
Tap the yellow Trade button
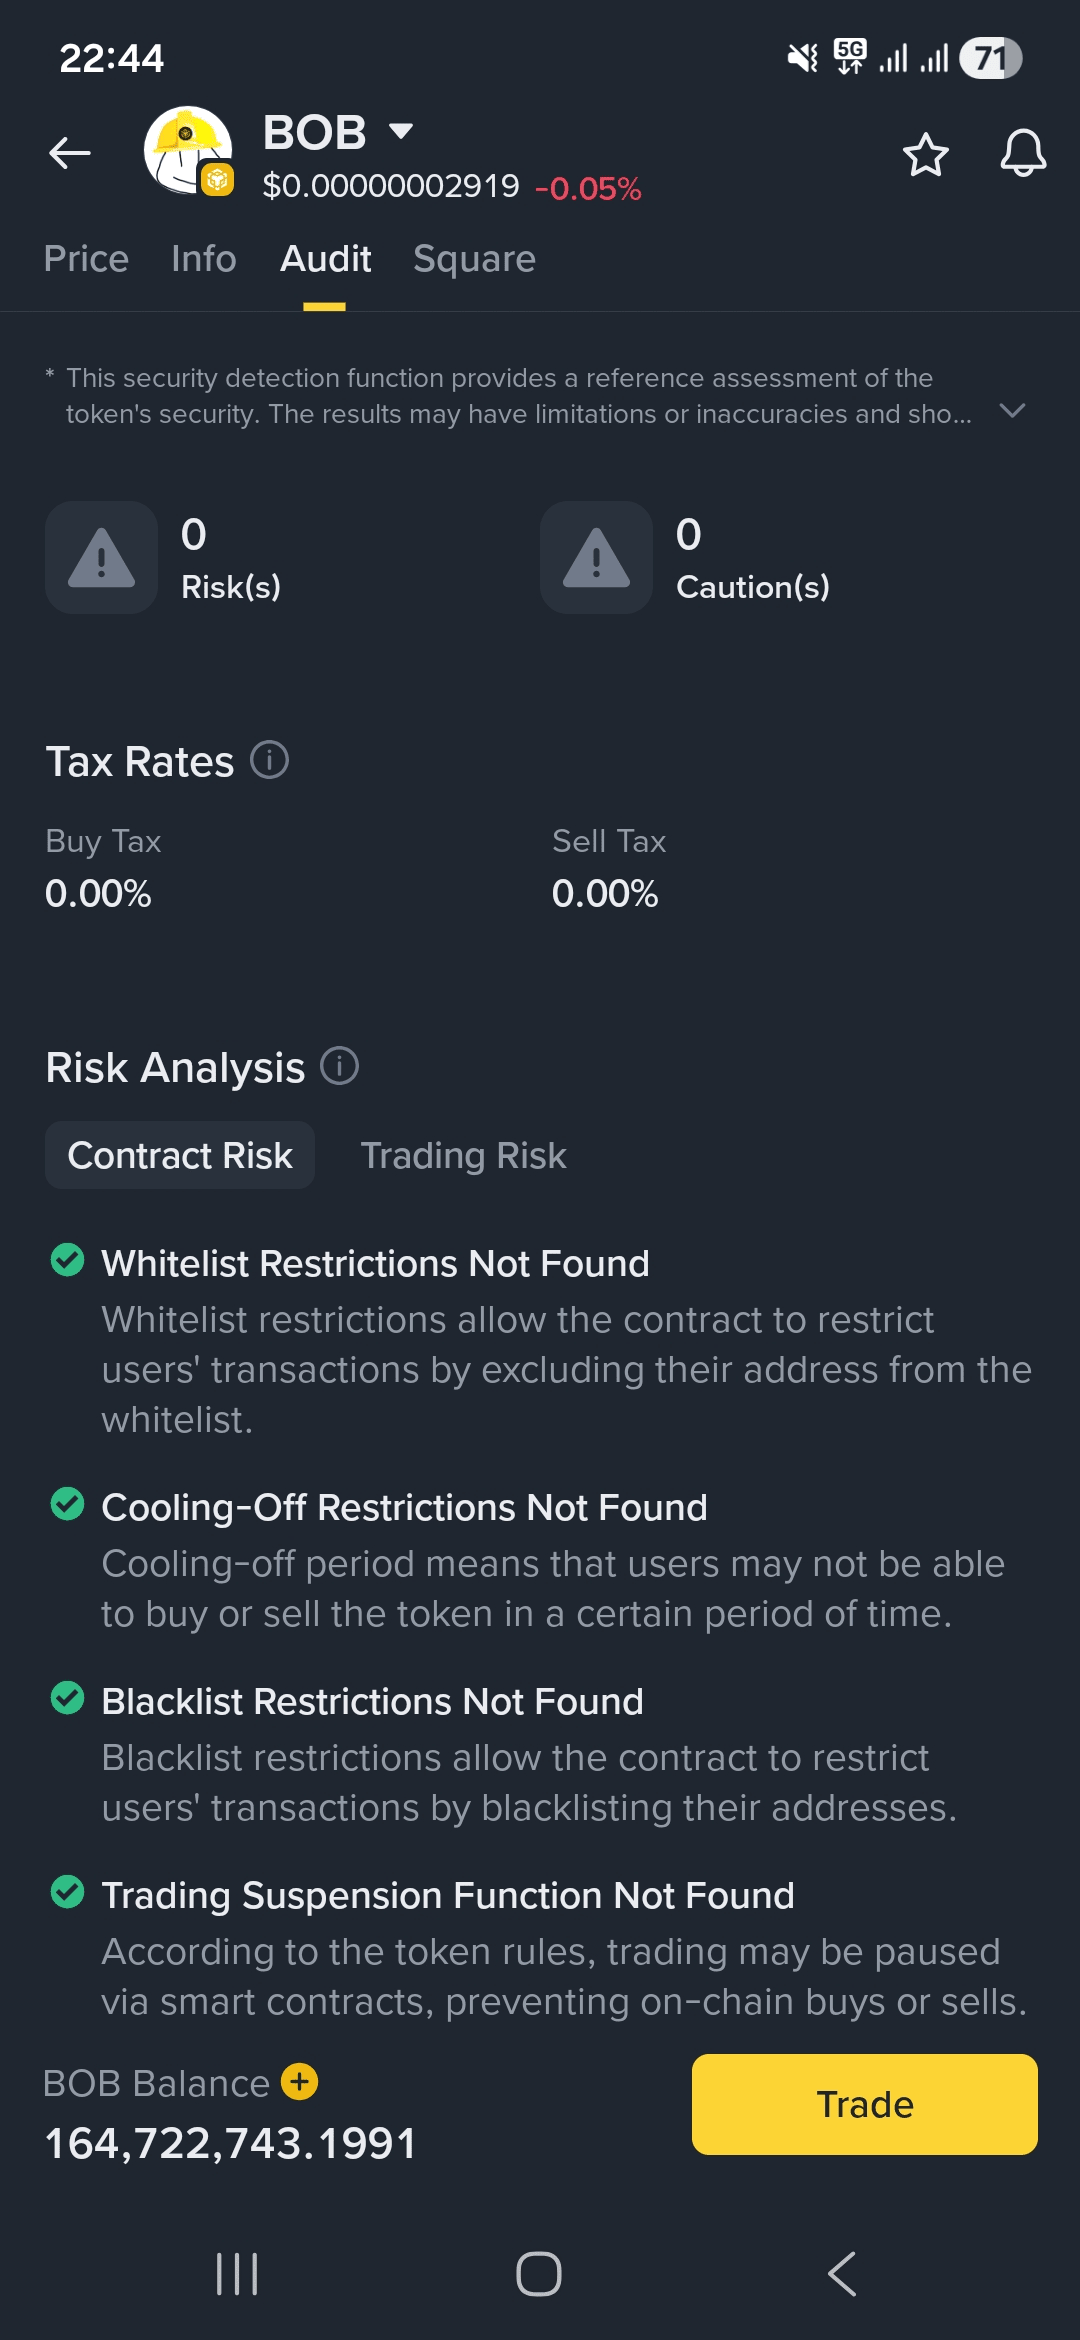click(865, 2104)
